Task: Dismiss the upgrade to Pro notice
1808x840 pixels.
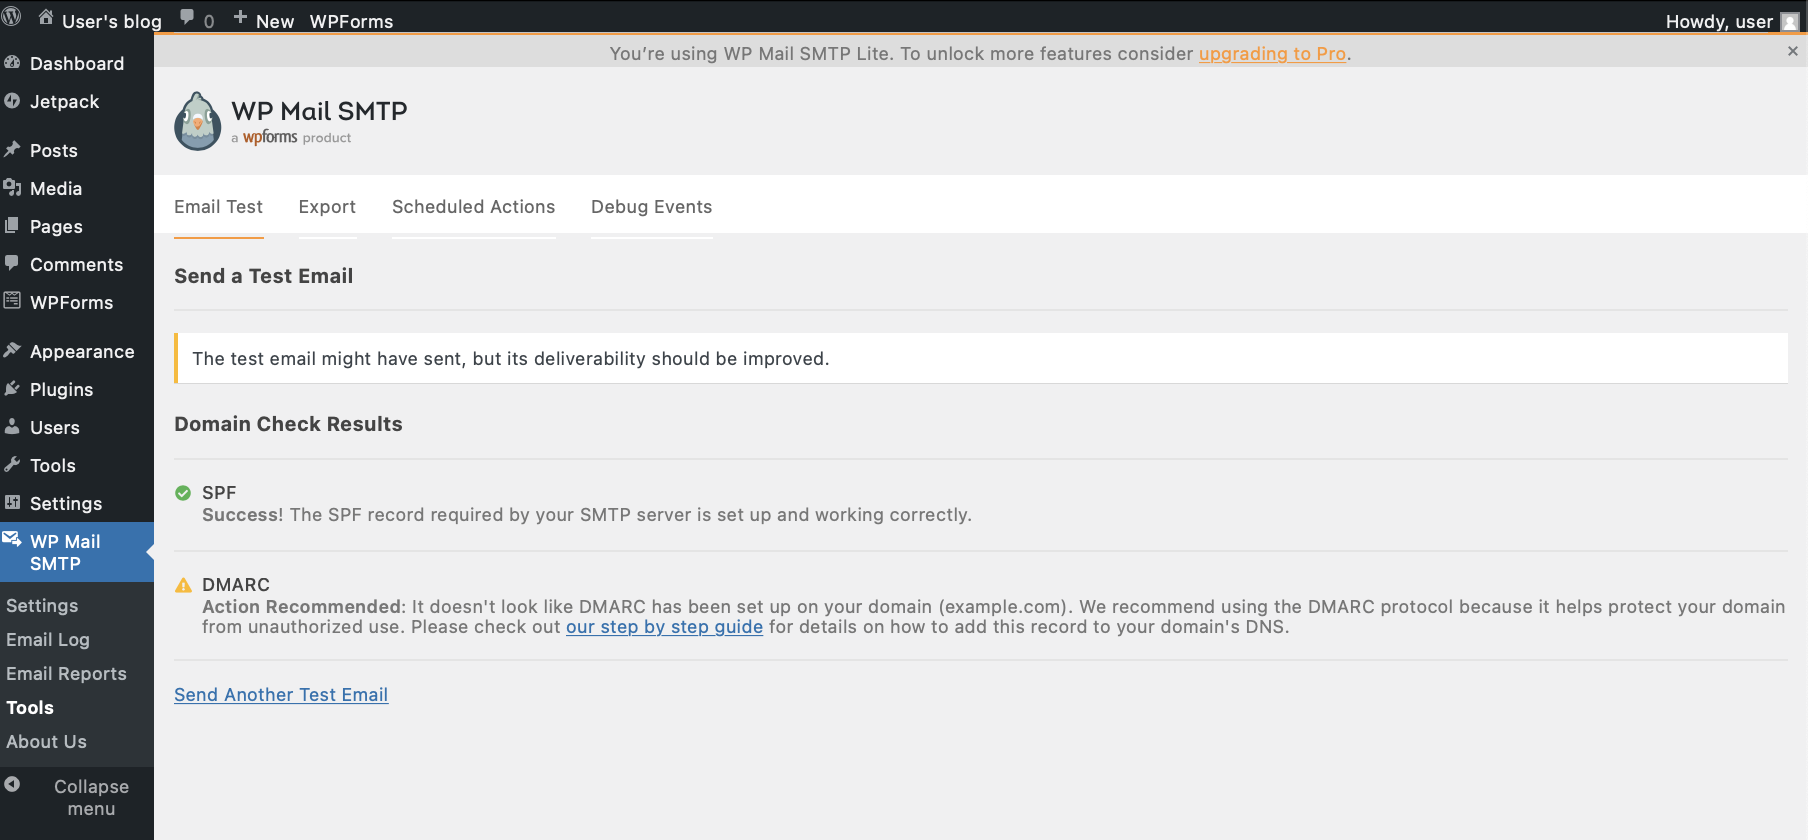Action: click(1792, 51)
